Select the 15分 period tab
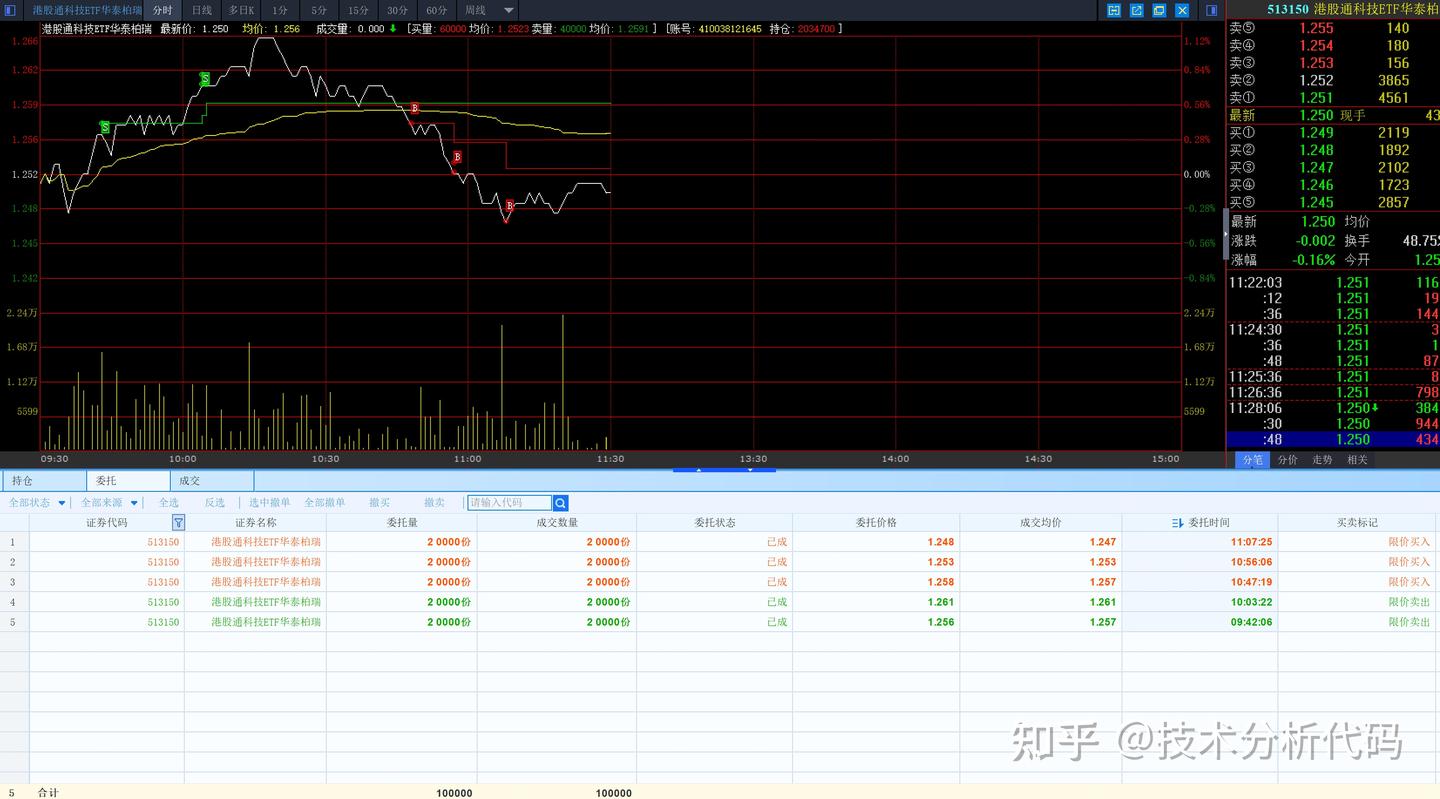The height and width of the screenshot is (799, 1440). [358, 10]
